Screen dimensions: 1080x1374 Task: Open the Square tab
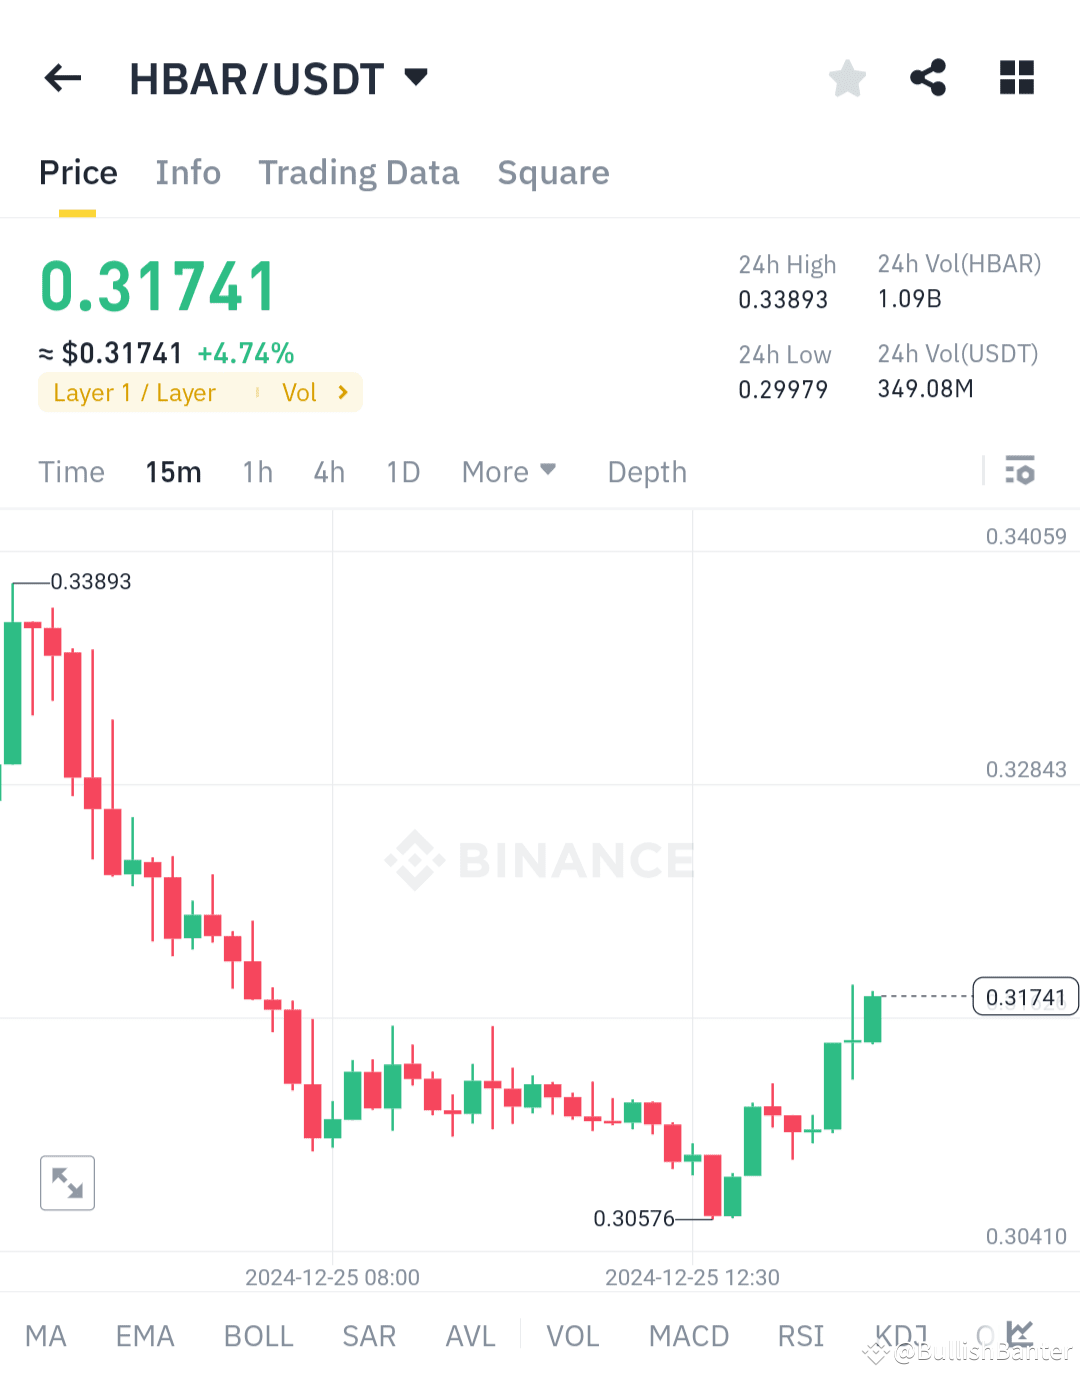(x=553, y=172)
